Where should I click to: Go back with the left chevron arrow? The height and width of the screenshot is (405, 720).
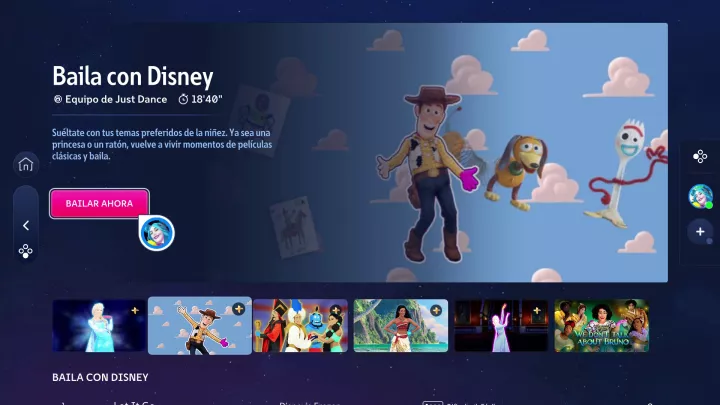pos(26,225)
